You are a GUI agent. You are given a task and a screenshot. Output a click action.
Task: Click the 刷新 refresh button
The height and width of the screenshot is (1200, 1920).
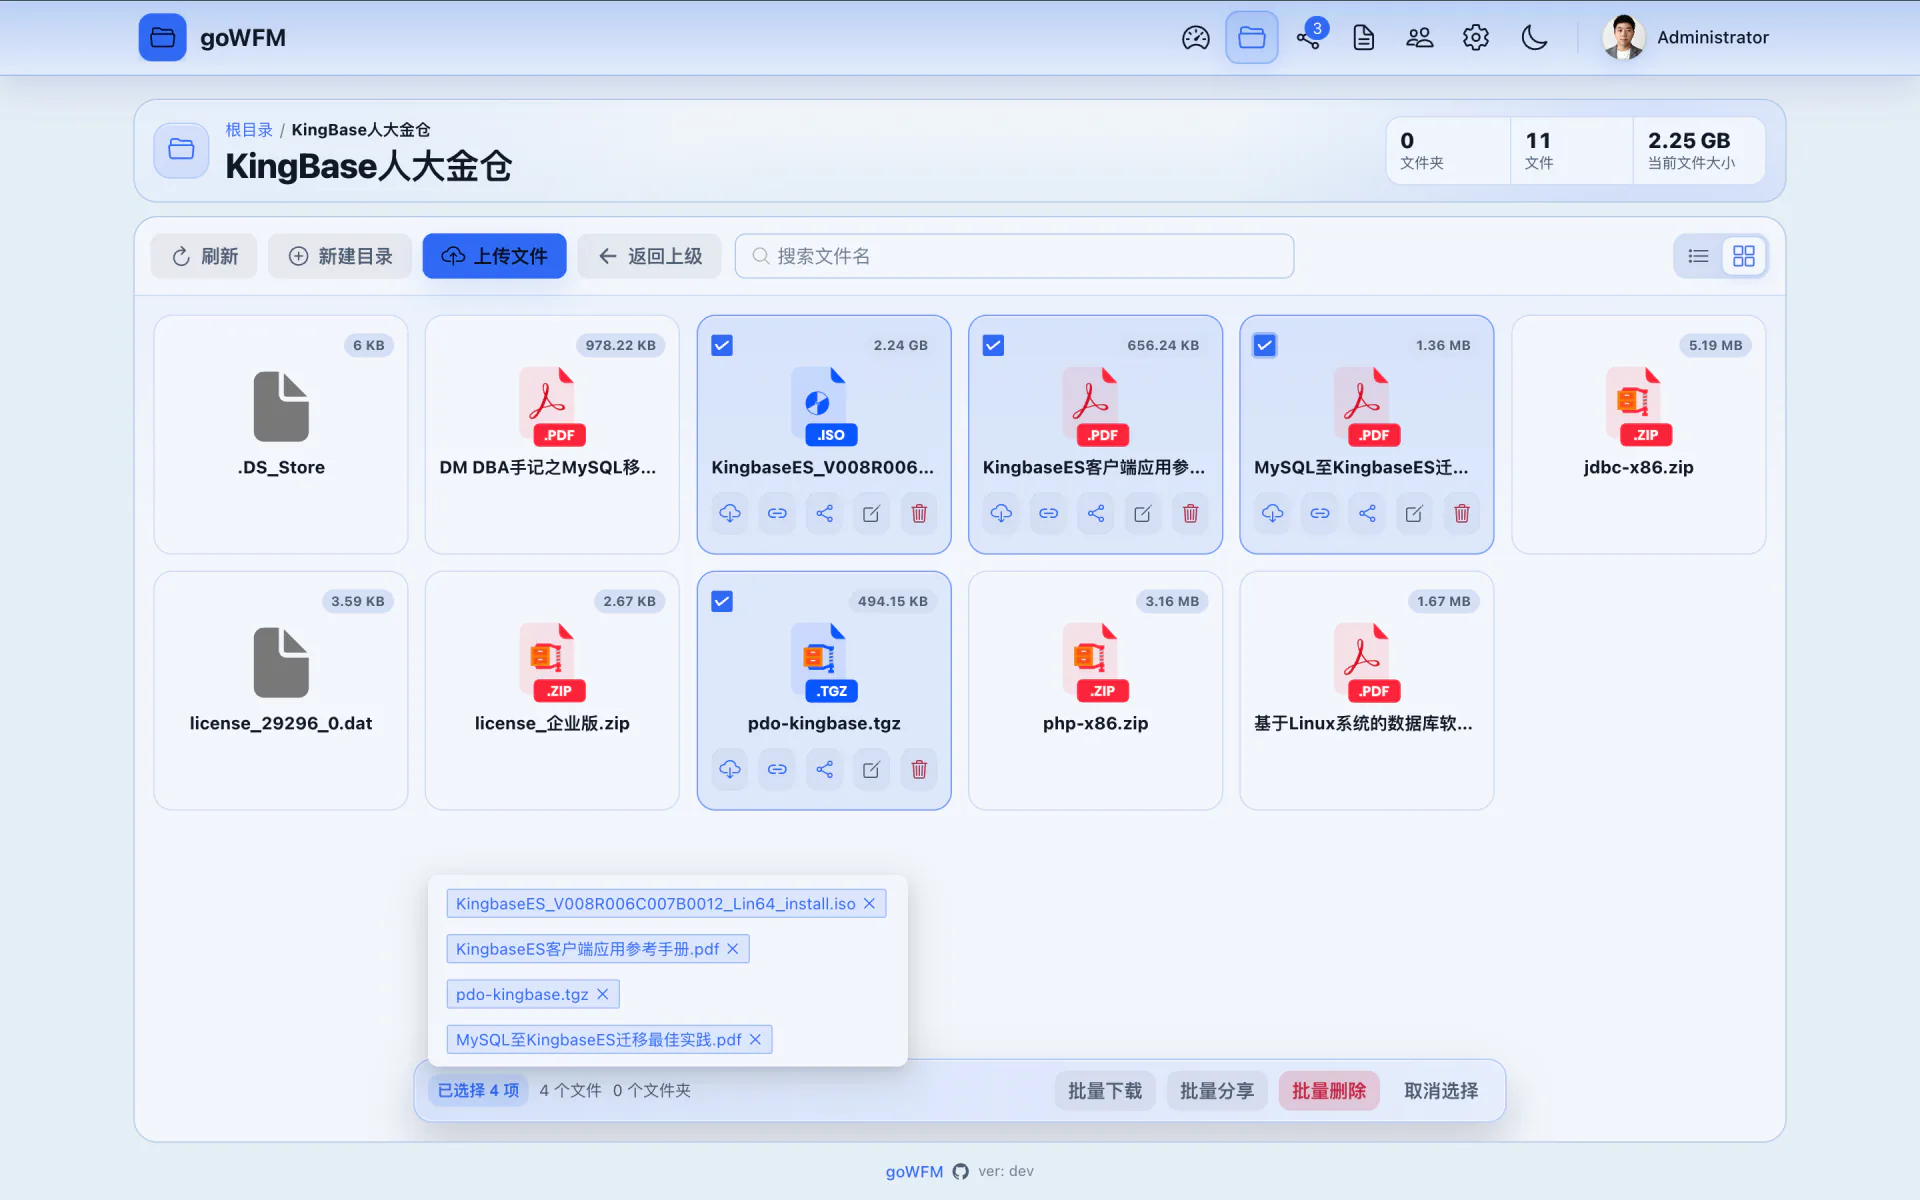click(x=204, y=257)
